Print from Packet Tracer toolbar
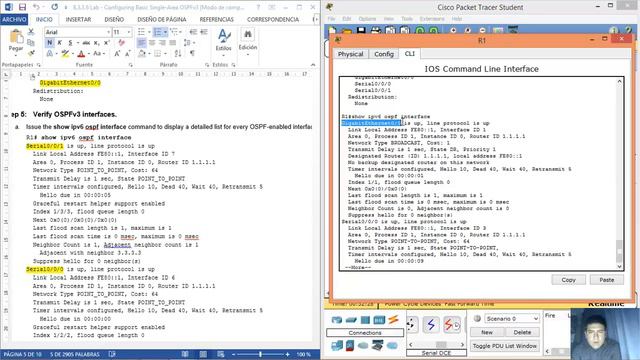The width and height of the screenshot is (640, 360). click(376, 31)
